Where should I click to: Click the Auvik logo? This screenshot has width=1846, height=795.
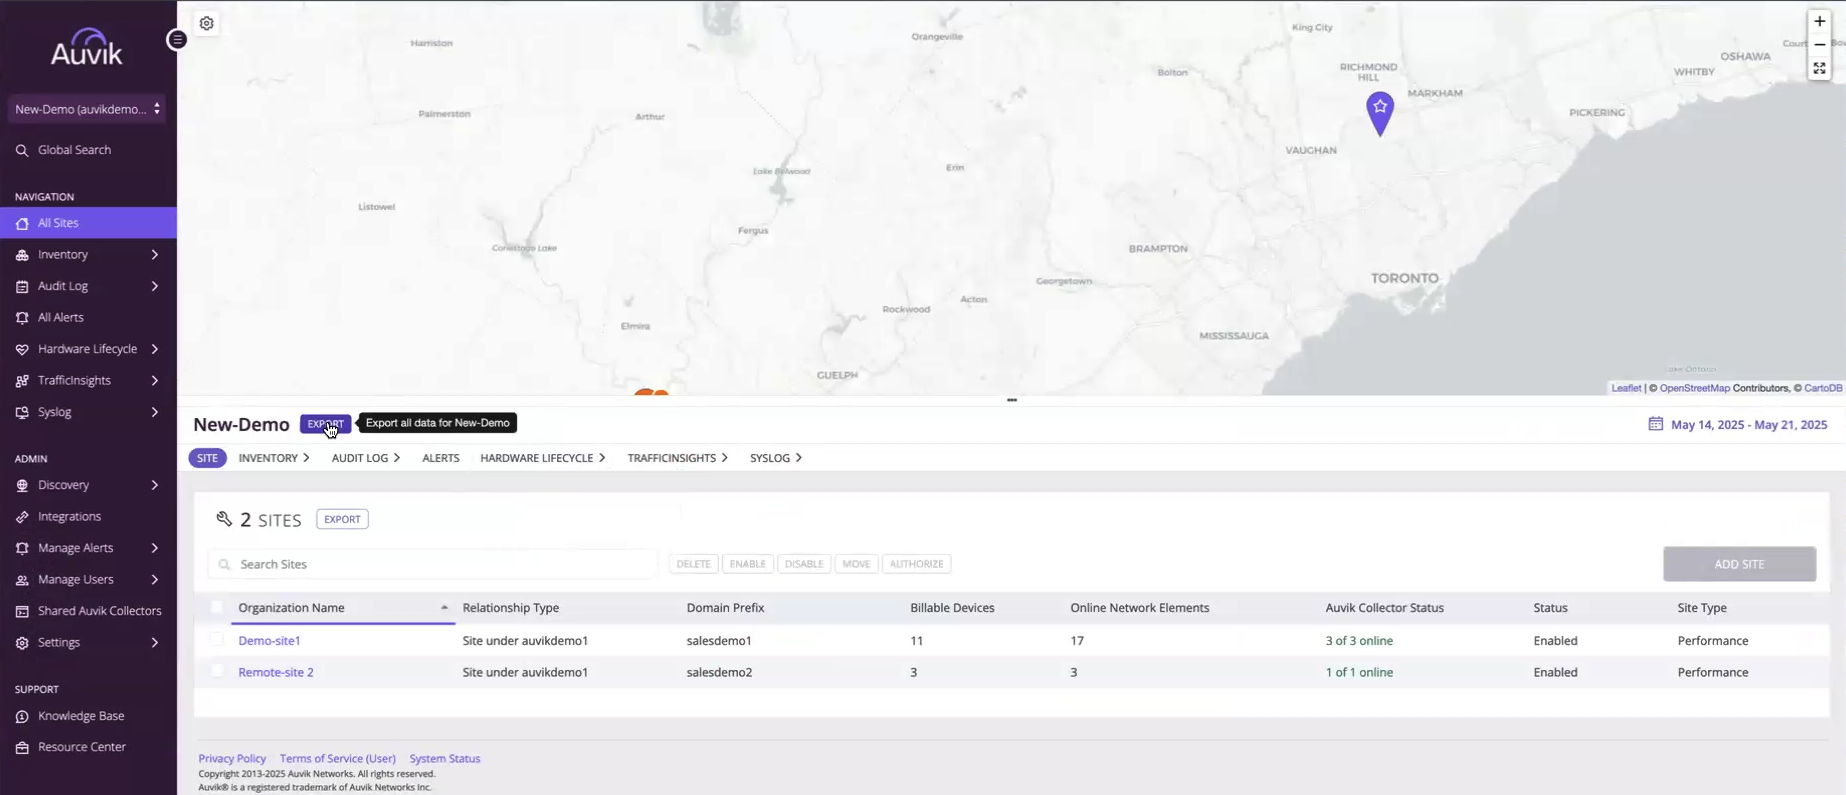click(87, 47)
